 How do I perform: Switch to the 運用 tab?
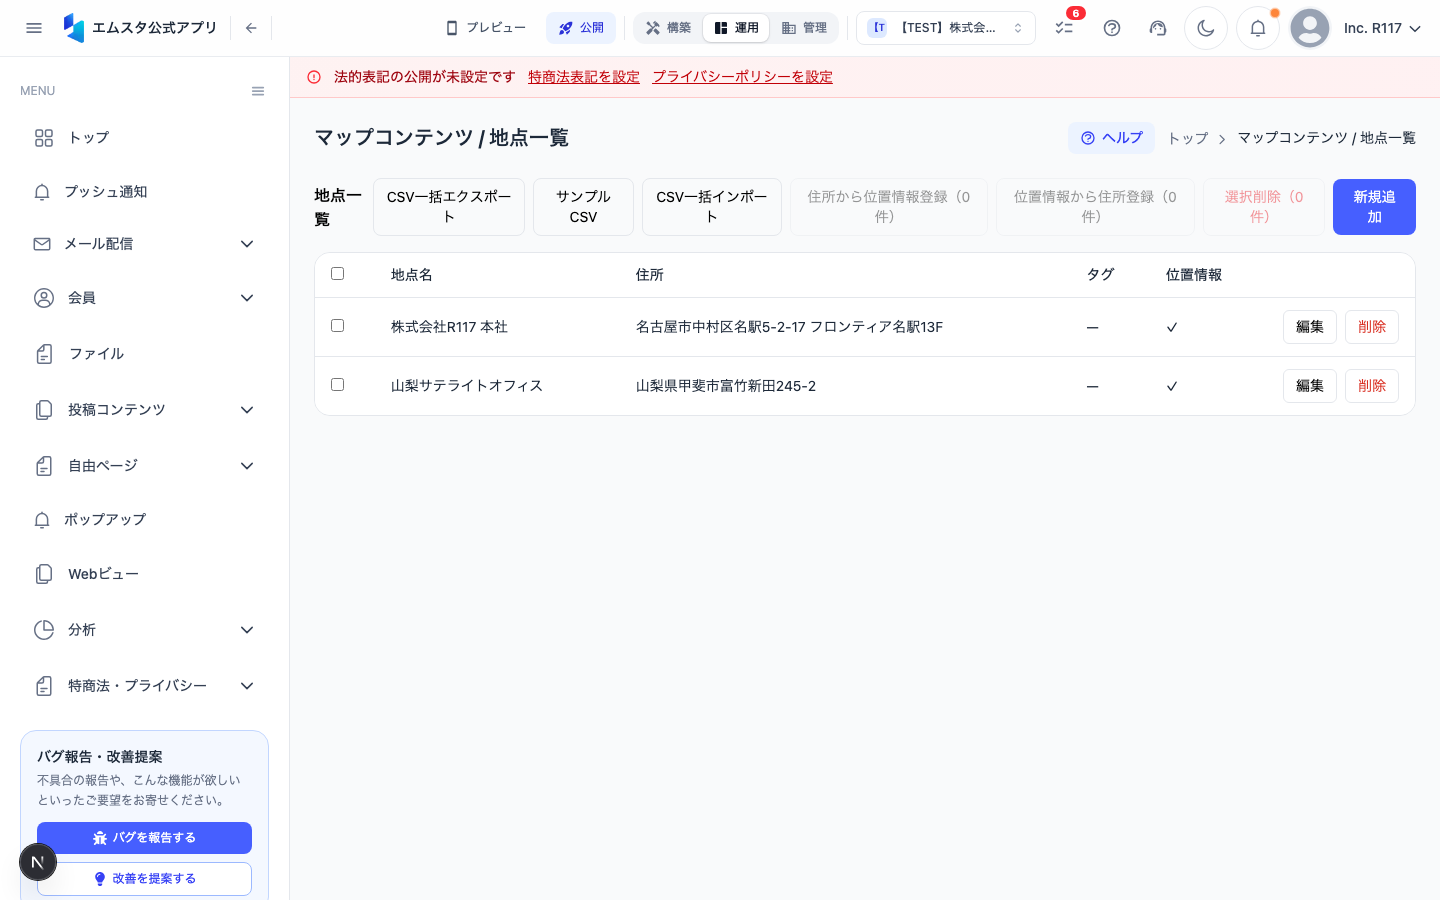(x=736, y=28)
